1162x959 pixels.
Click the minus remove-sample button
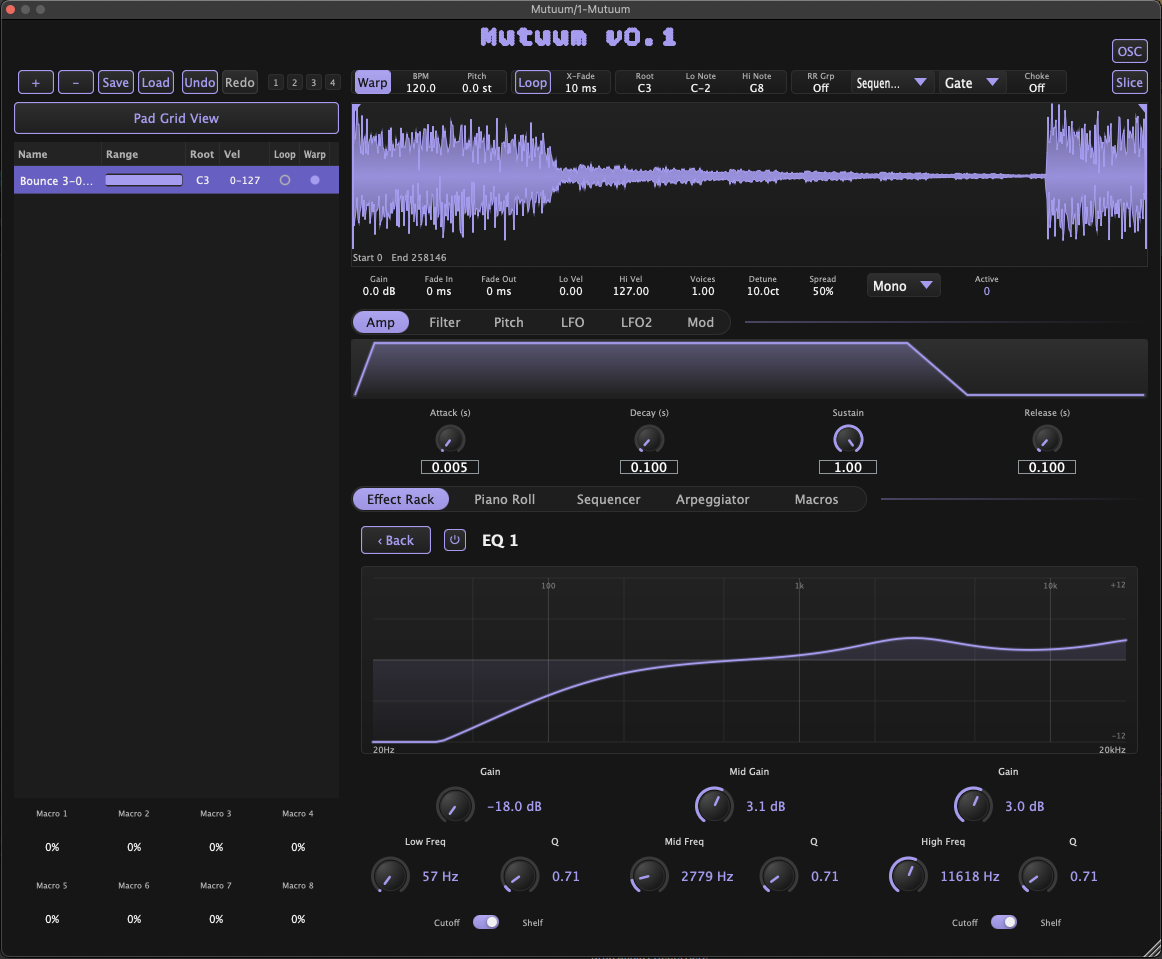(x=76, y=82)
